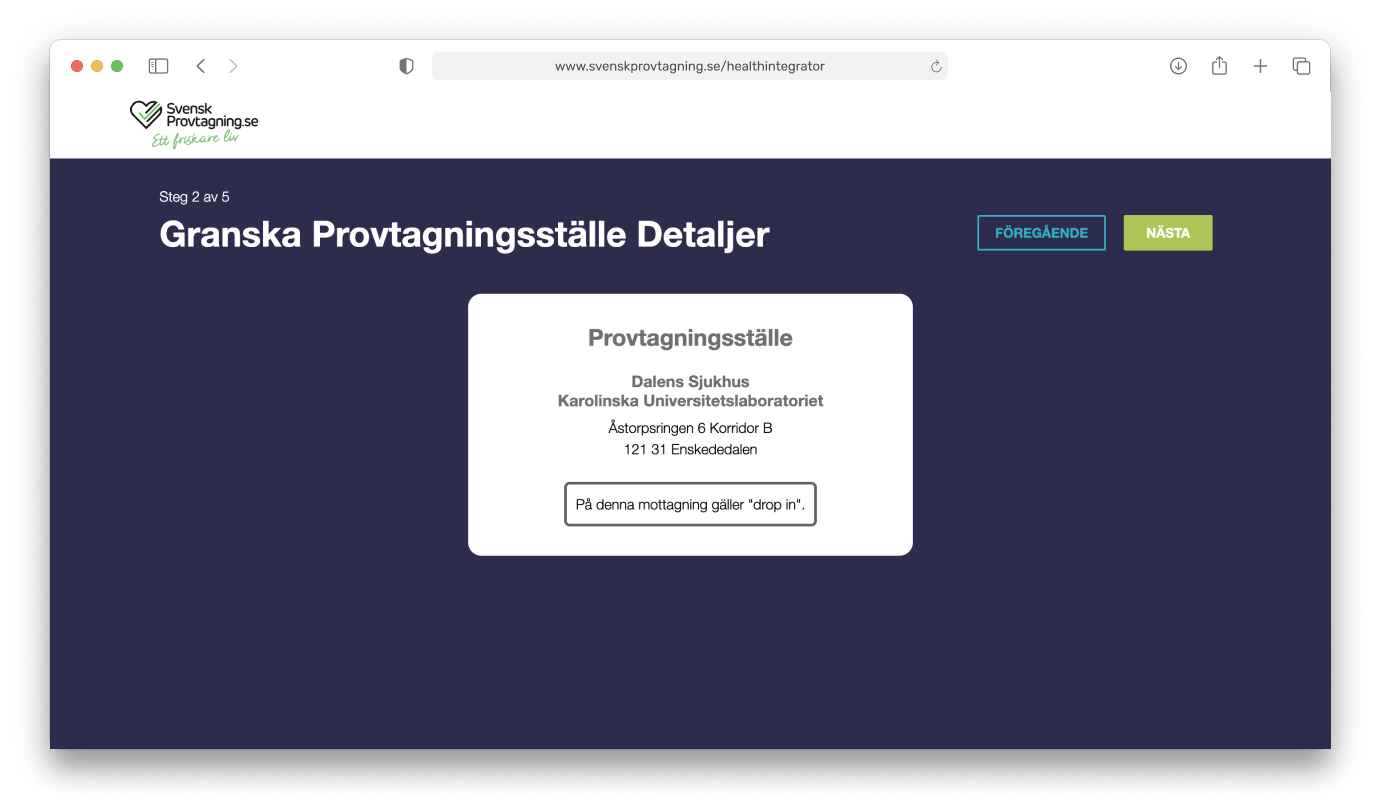Select the "Steg 2 av 5" step indicator text

[x=194, y=197]
